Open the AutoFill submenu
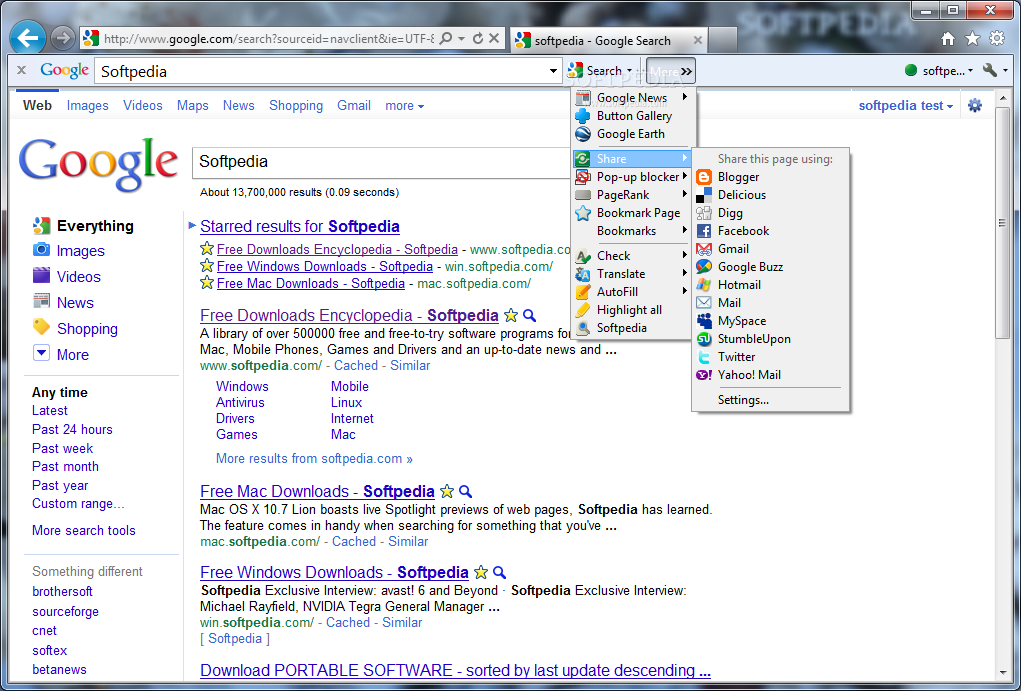This screenshot has height=691, width=1021. (x=630, y=292)
